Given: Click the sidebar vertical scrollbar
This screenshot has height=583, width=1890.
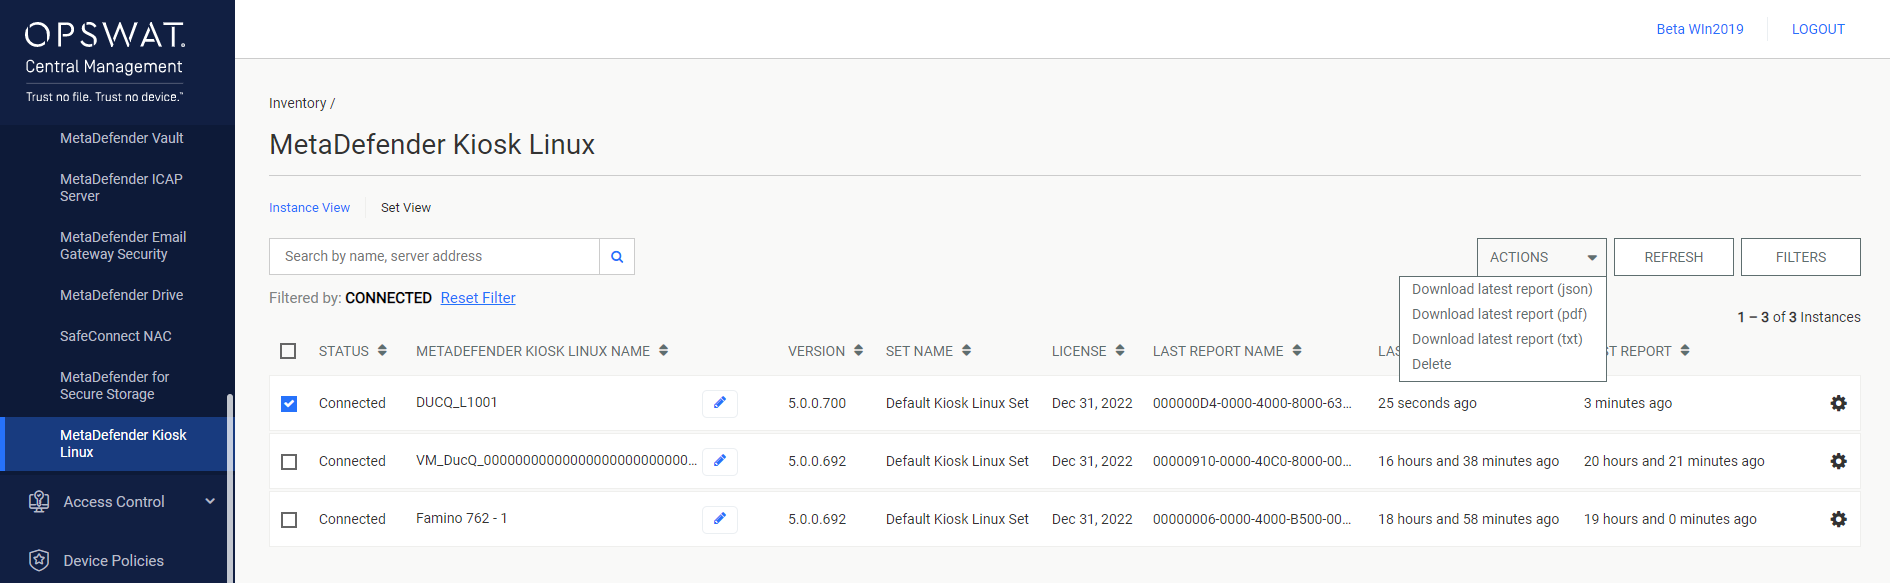Looking at the screenshot, I should click(x=230, y=487).
